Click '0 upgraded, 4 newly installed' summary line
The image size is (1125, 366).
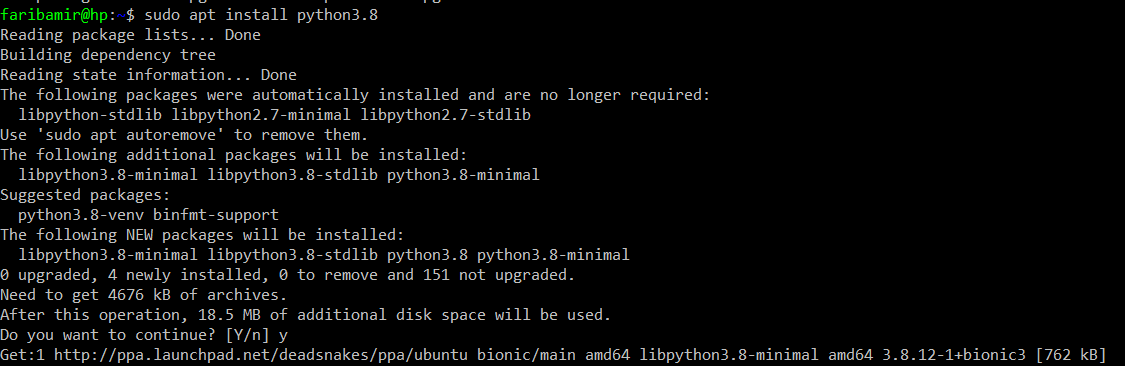point(288,274)
